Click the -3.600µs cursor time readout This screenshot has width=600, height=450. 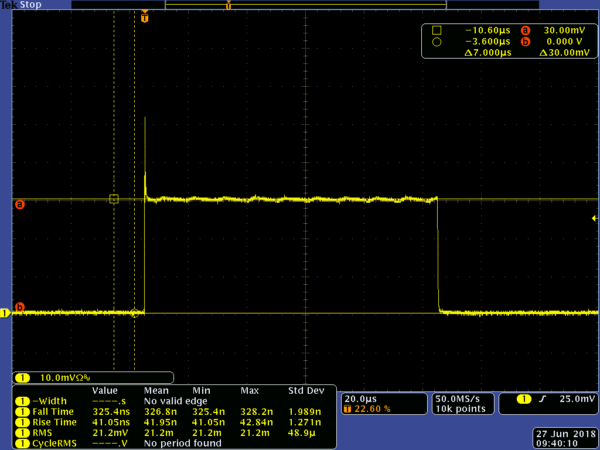coord(488,41)
